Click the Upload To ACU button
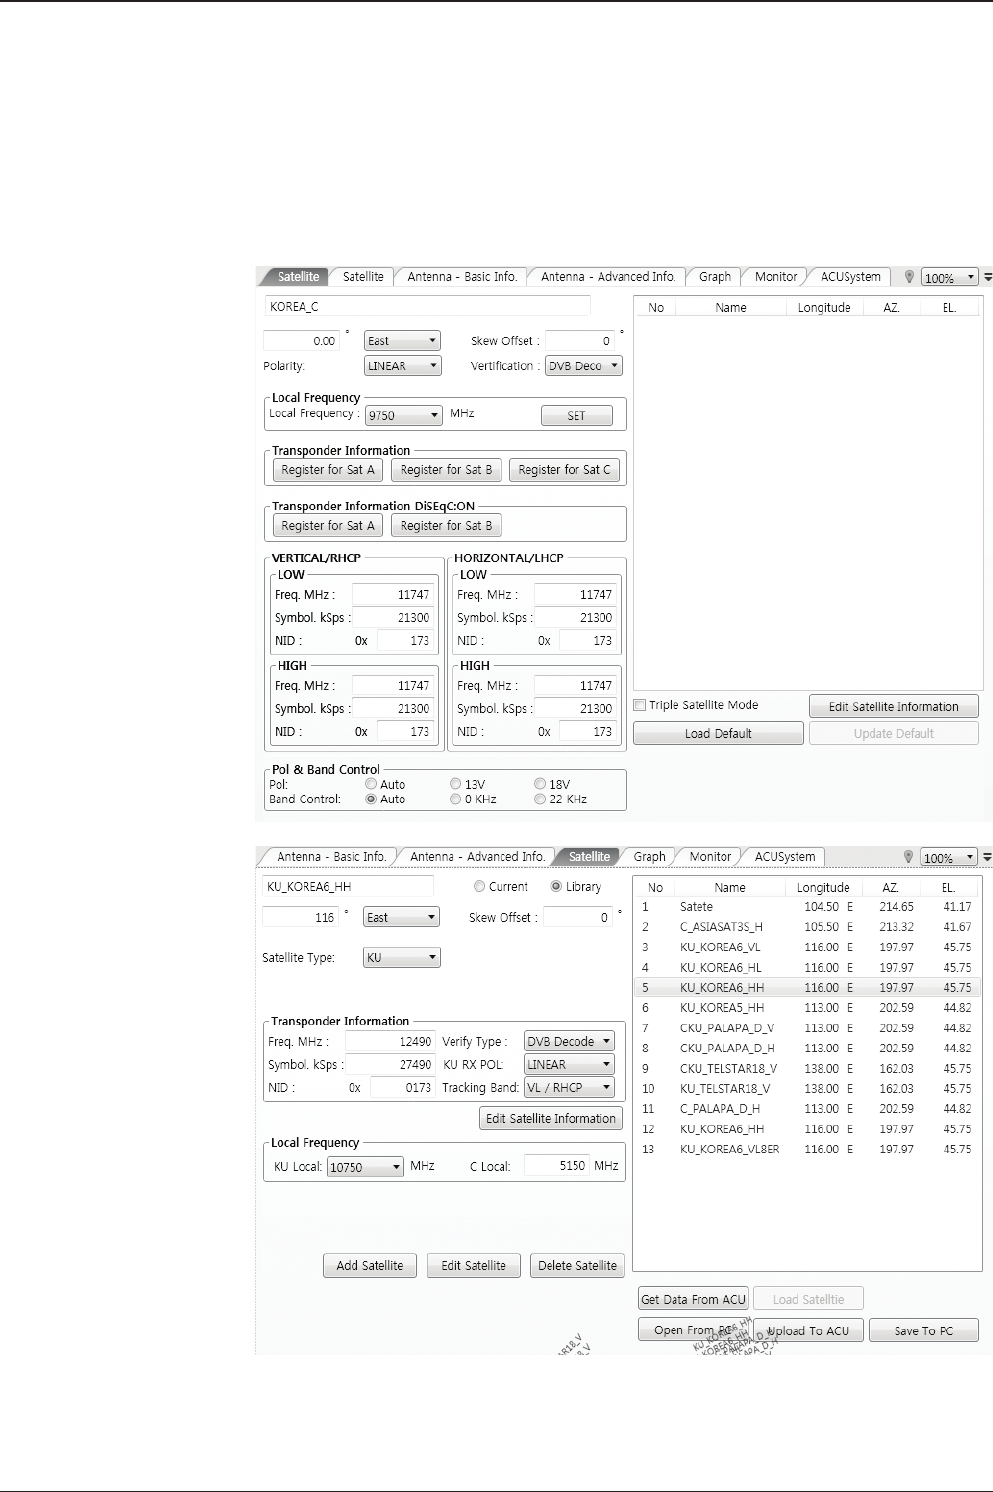The width and height of the screenshot is (993, 1492). point(808,1331)
